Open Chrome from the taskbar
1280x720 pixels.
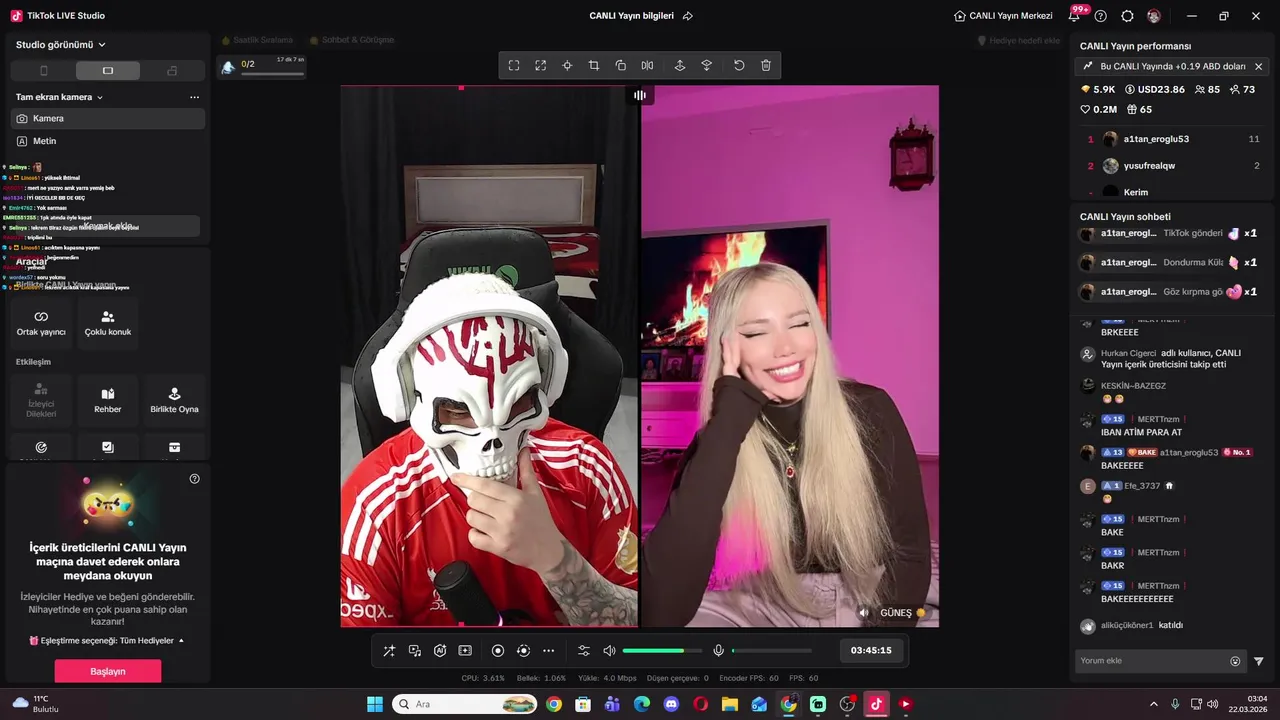[554, 704]
